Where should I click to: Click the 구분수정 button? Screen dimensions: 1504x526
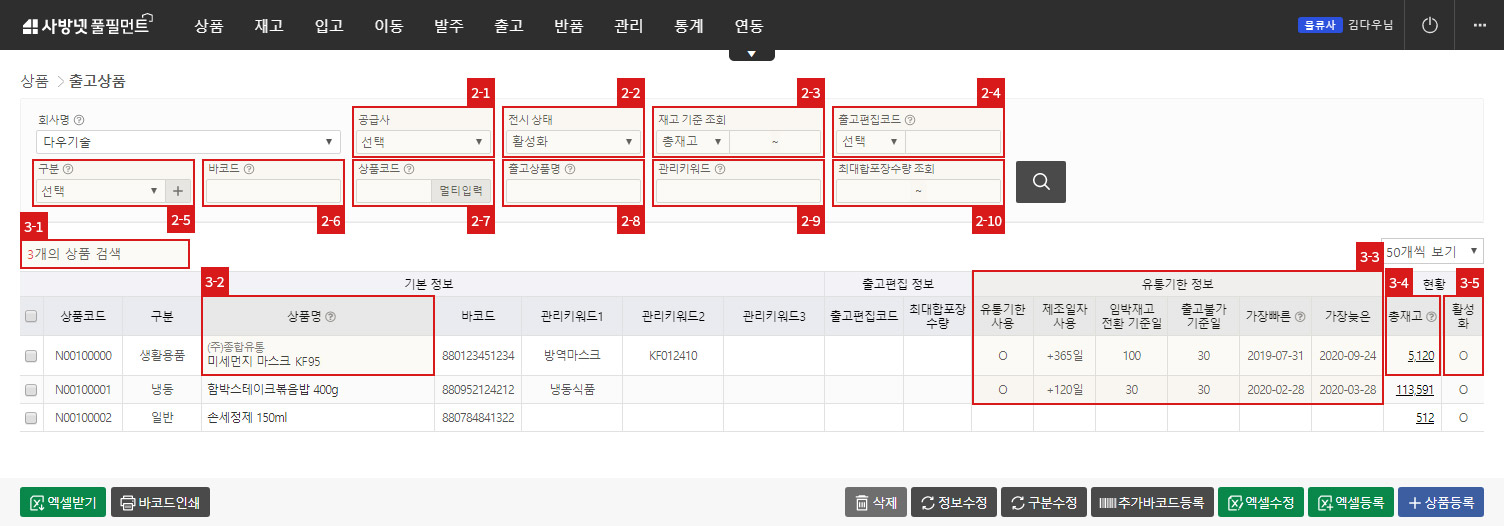pyautogui.click(x=1044, y=502)
